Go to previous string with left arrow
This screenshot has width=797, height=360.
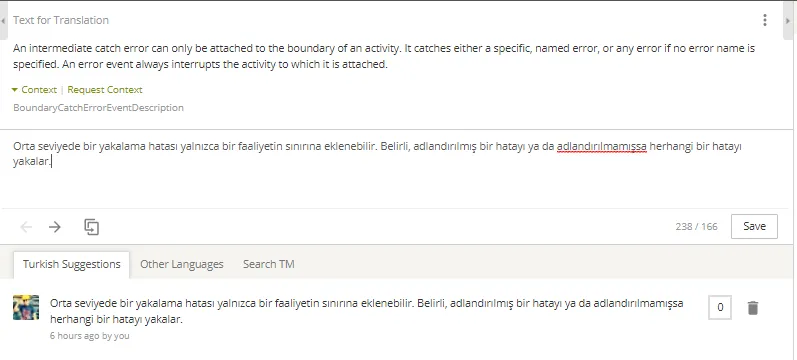coord(26,227)
